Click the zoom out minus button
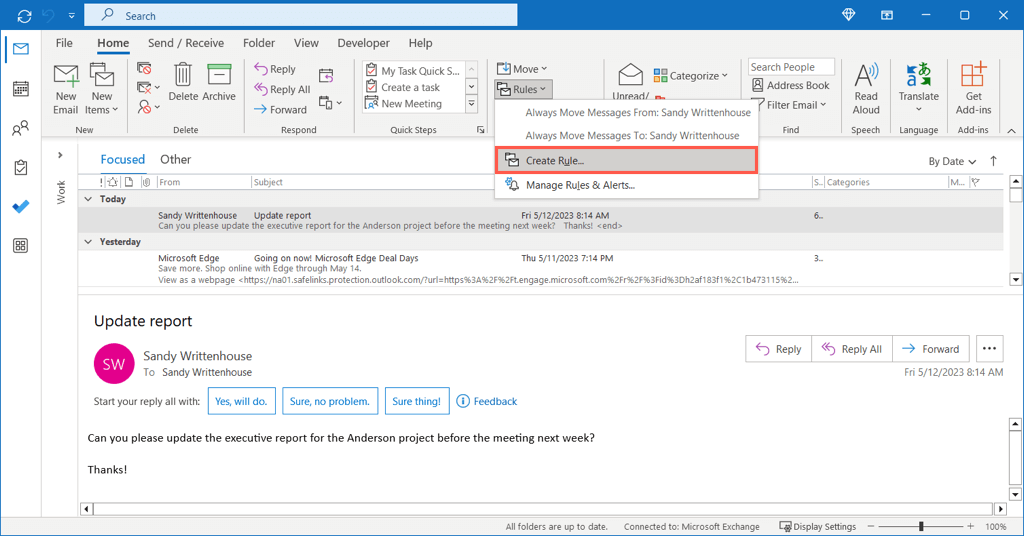 coord(871,526)
